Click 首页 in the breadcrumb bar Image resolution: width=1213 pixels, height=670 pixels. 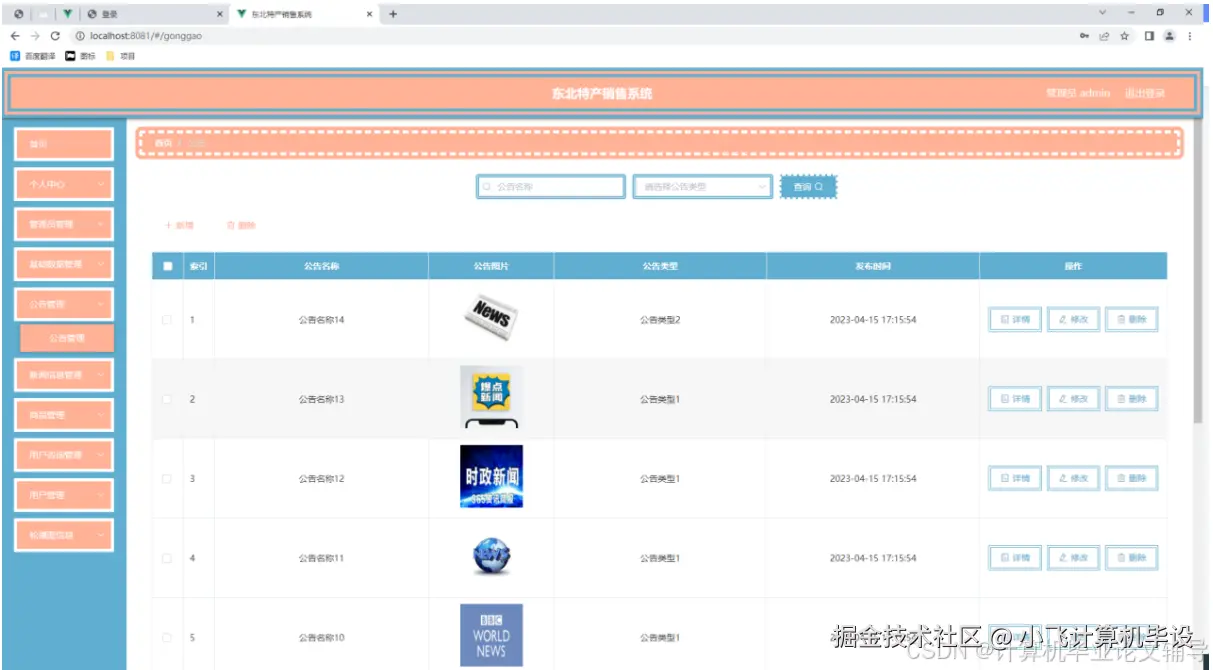click(x=163, y=143)
